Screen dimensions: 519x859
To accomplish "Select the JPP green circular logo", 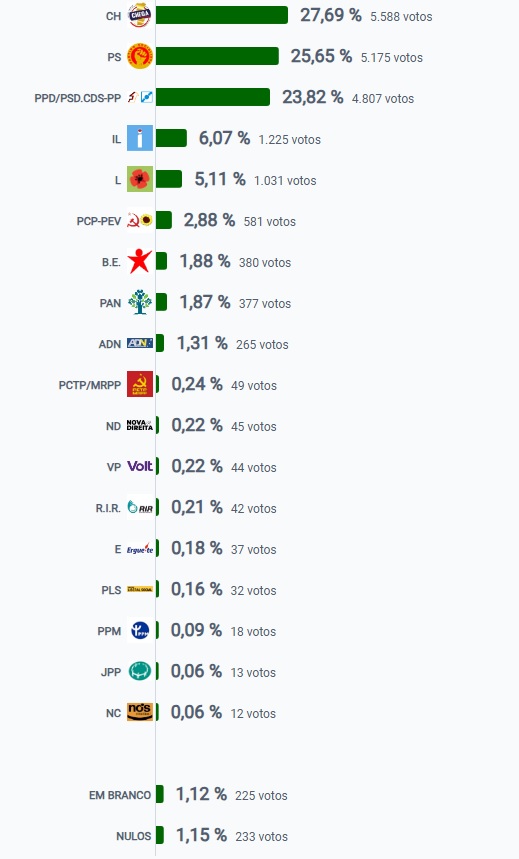I will point(140,671).
